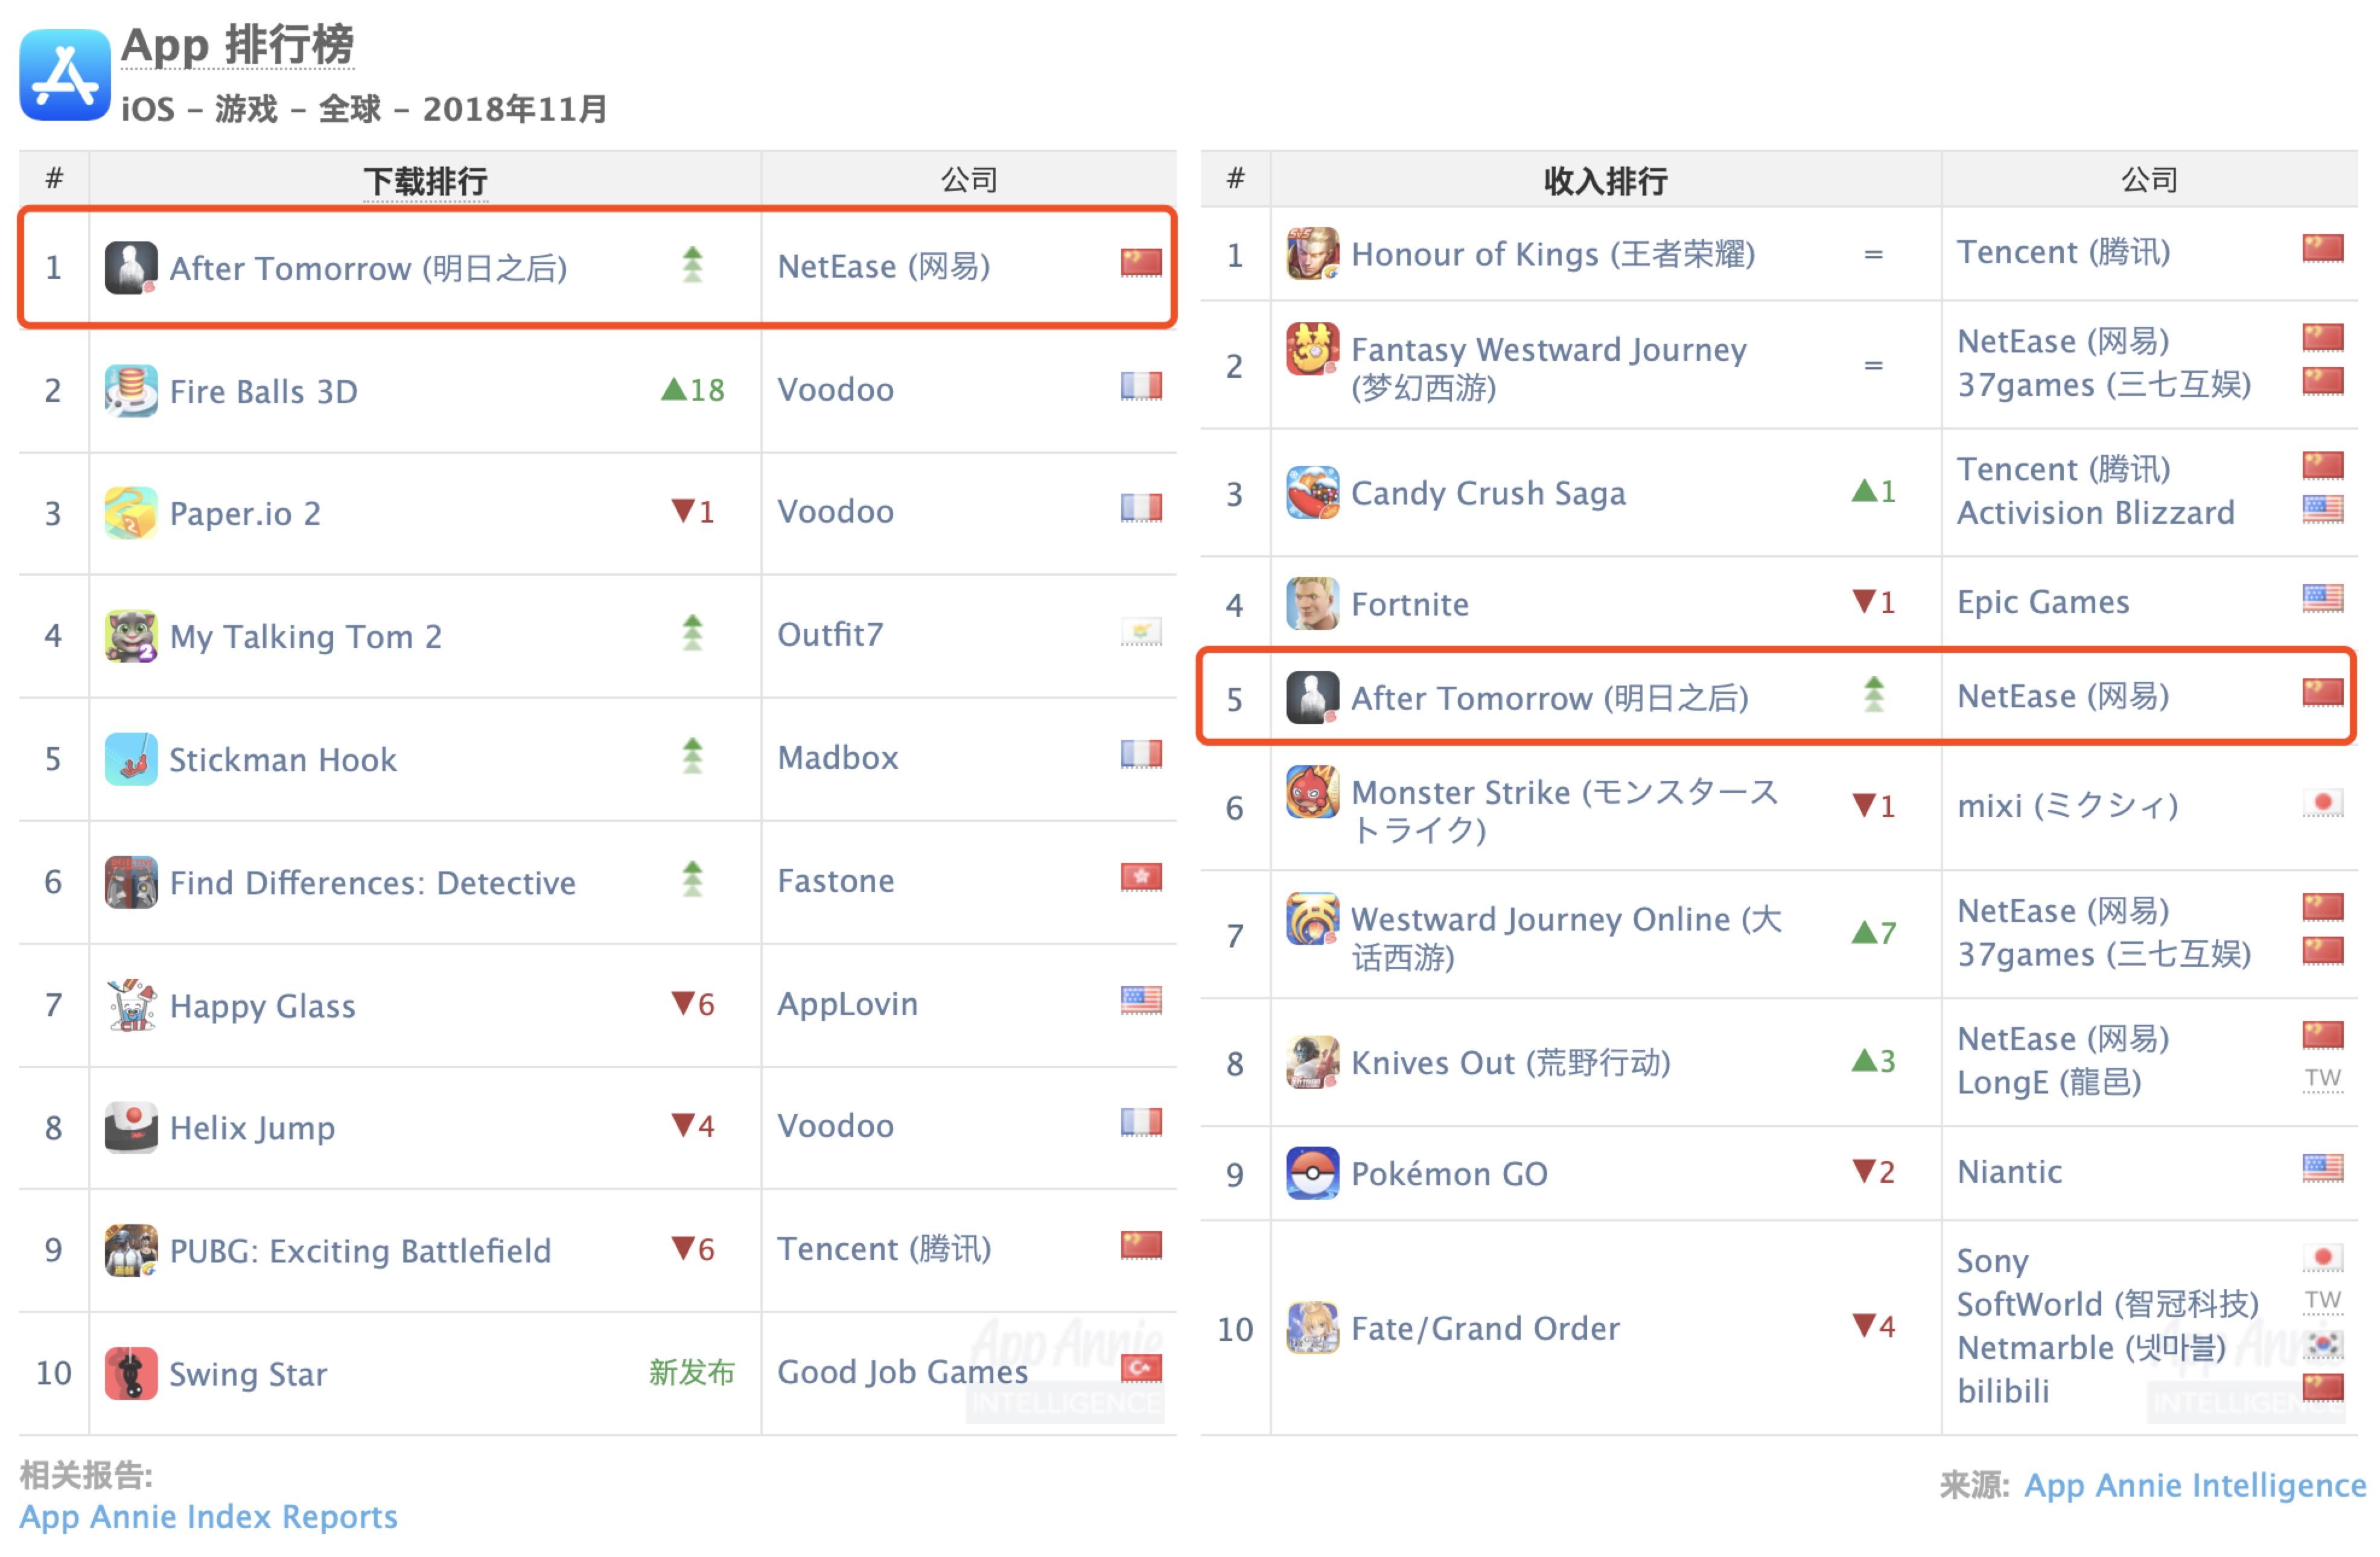Image resolution: width=2380 pixels, height=1557 pixels.
Task: Open the LongE (龍邑) company link
Action: pyautogui.click(x=2049, y=1083)
